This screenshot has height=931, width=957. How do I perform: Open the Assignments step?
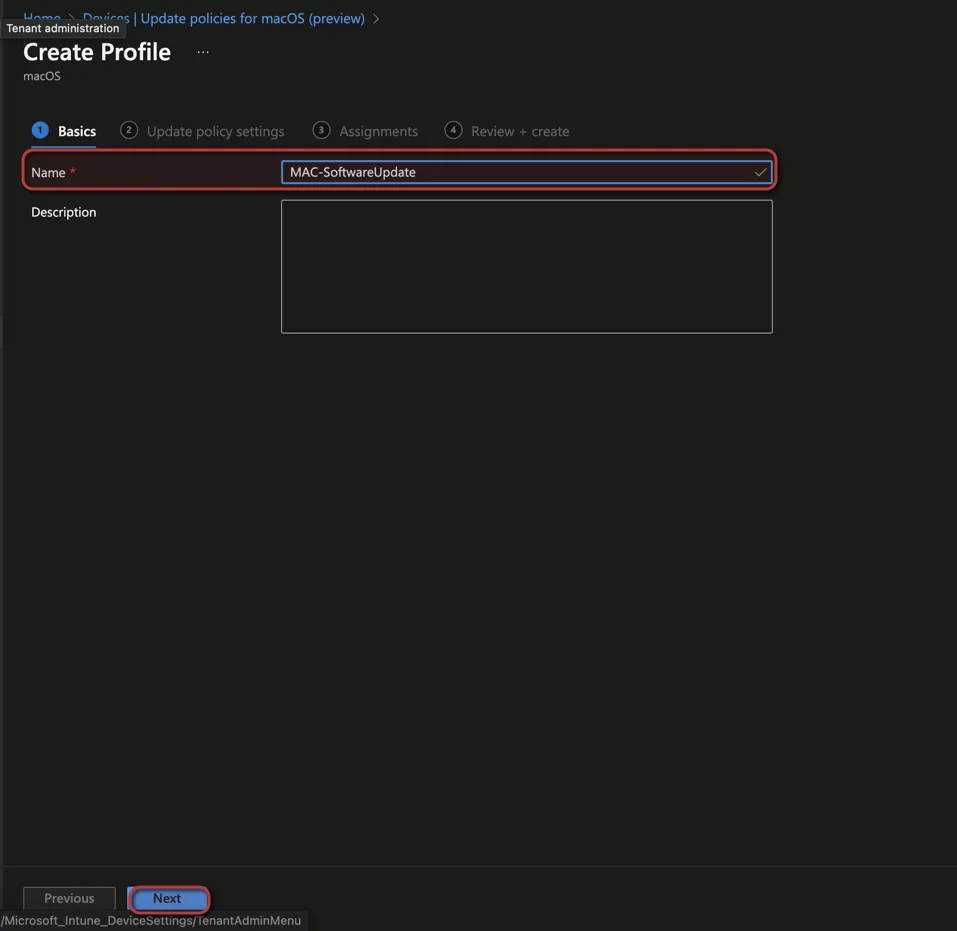pos(365,131)
